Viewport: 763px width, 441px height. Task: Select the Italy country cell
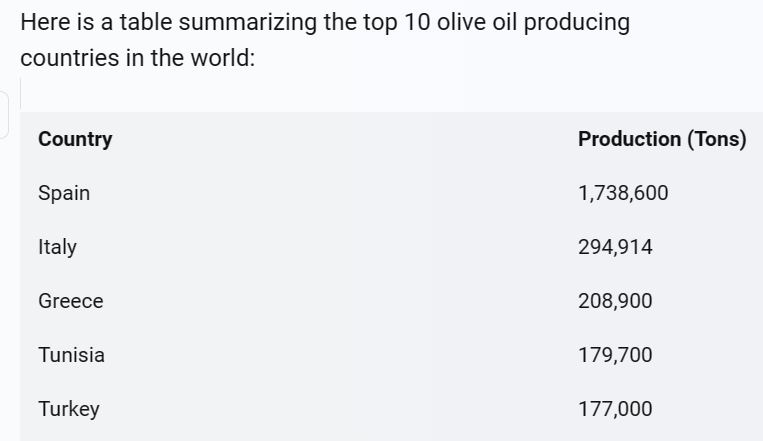(x=57, y=247)
